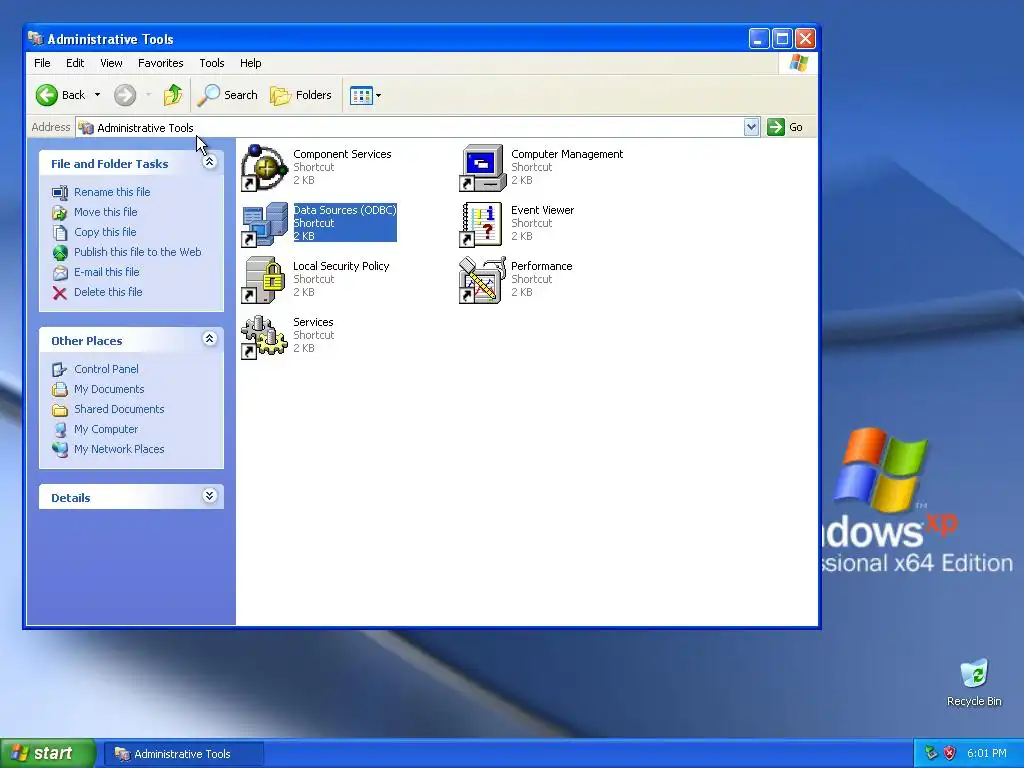This screenshot has height=768, width=1024.
Task: Open the Help menu
Action: [250, 63]
